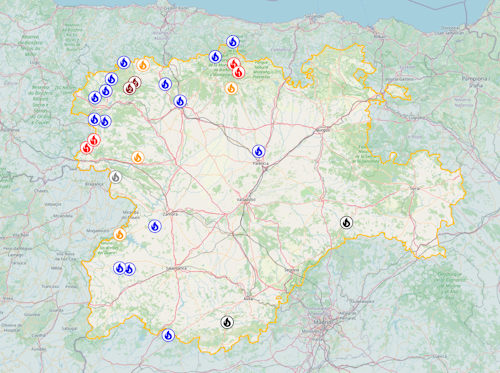The height and width of the screenshot is (373, 500).
Task: Open the left blue marker of the pair west of Salamanca
Action: 119,268
